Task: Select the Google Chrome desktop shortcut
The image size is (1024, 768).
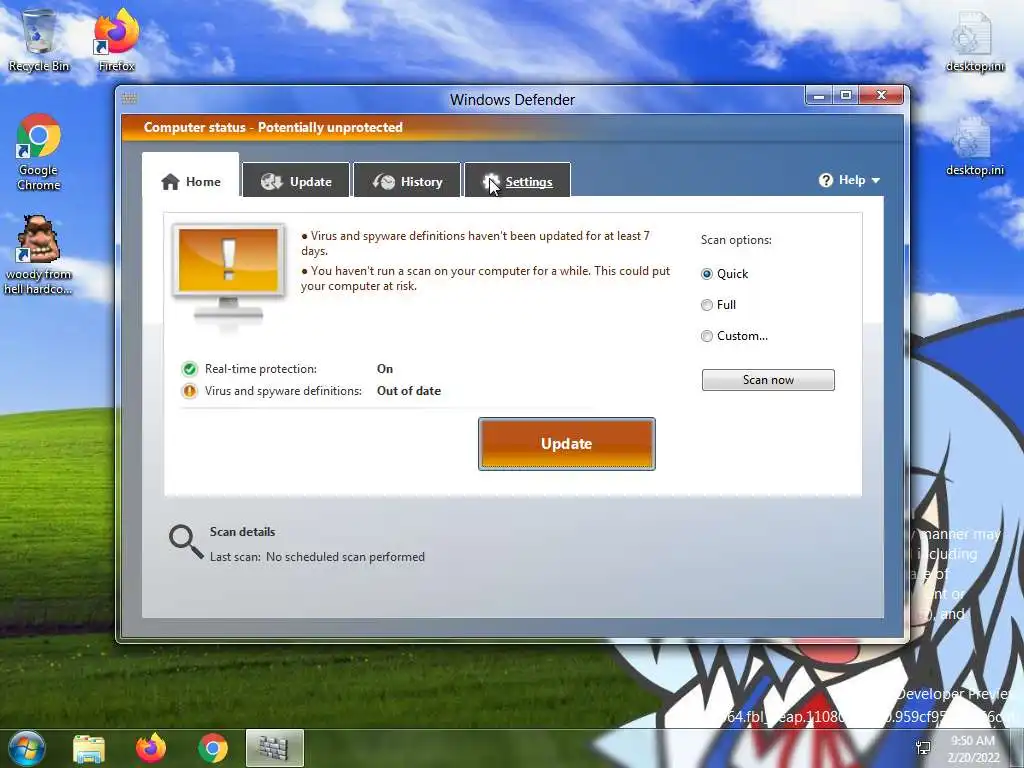Action: [39, 152]
